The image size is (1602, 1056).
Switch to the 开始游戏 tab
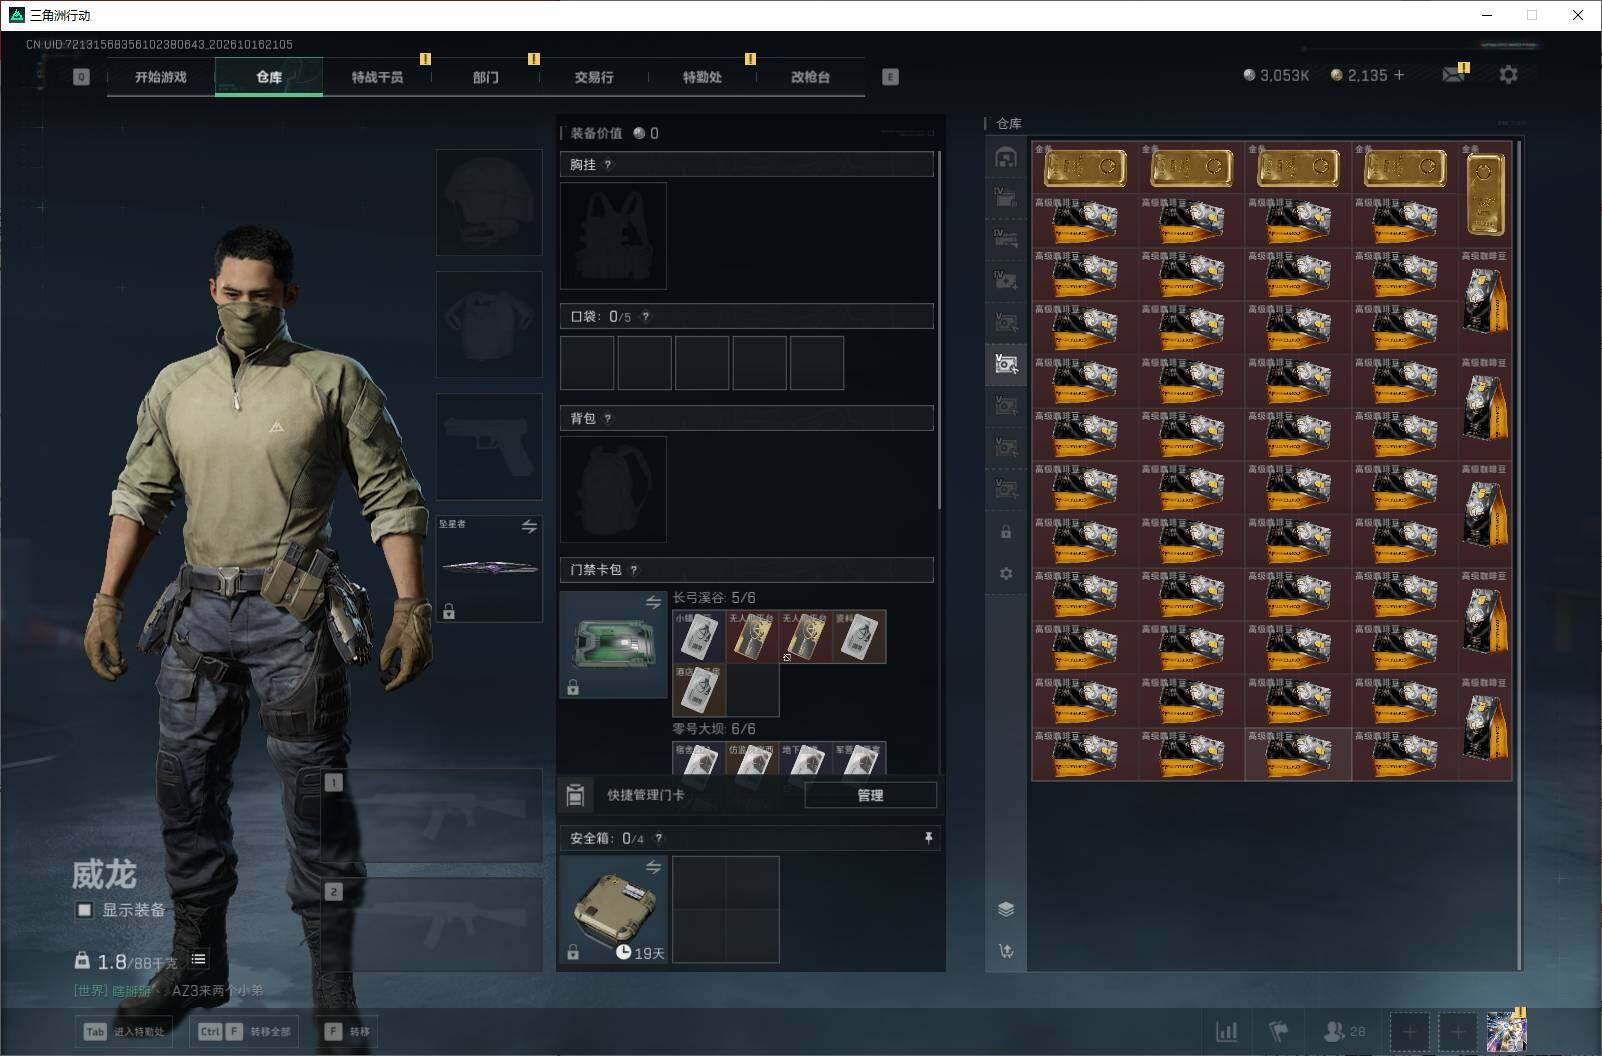pyautogui.click(x=161, y=77)
